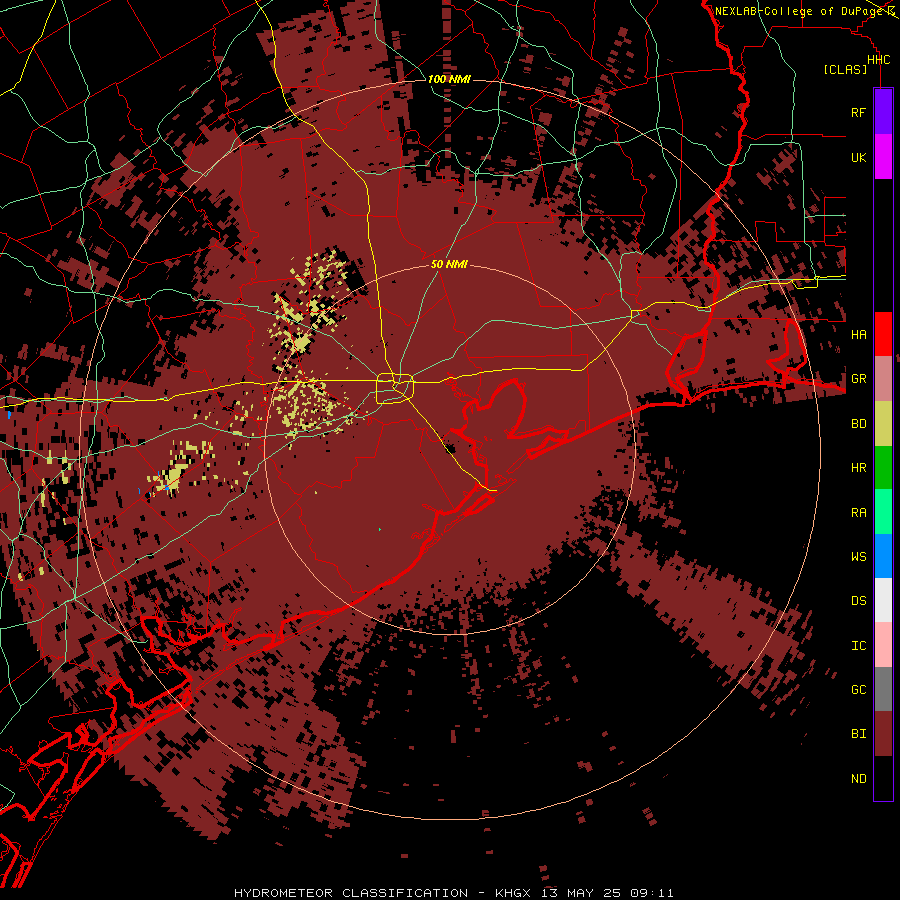Viewport: 900px width, 900px height.
Task: Click the Hydrometeor Classification KHGX timestamp caption
Action: (x=453, y=893)
